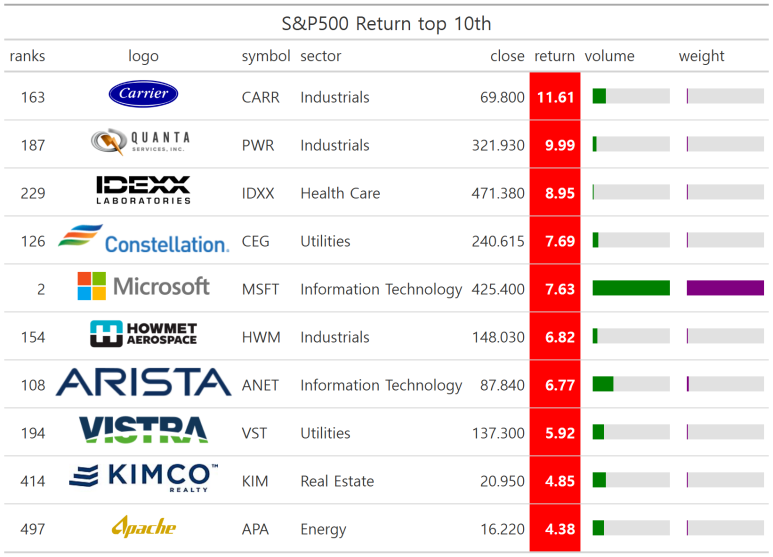The image size is (773, 557).
Task: Select the CEG symbol cell
Action: pos(255,241)
